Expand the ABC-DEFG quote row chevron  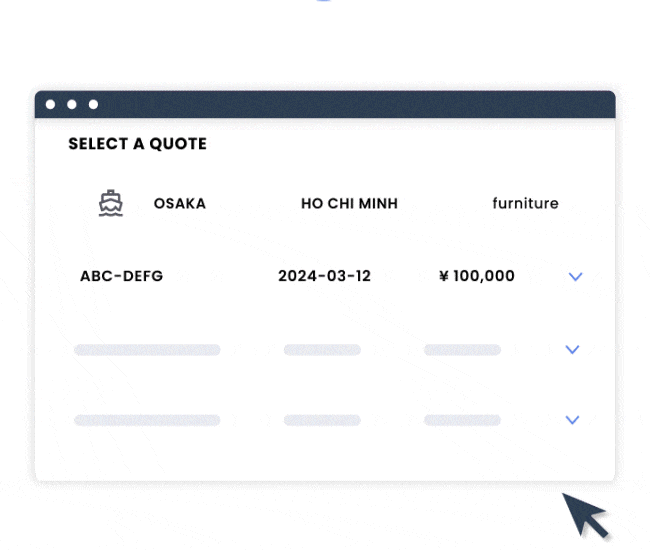(575, 277)
